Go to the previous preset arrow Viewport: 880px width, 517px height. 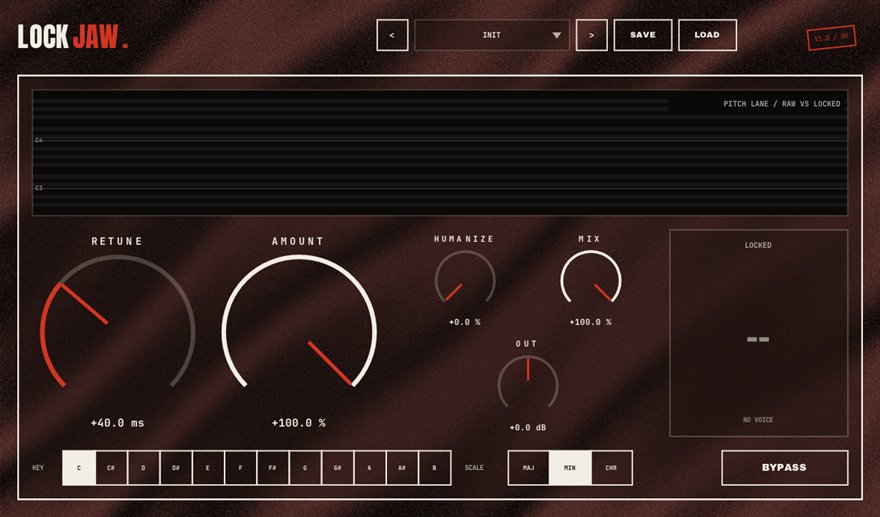(x=392, y=35)
